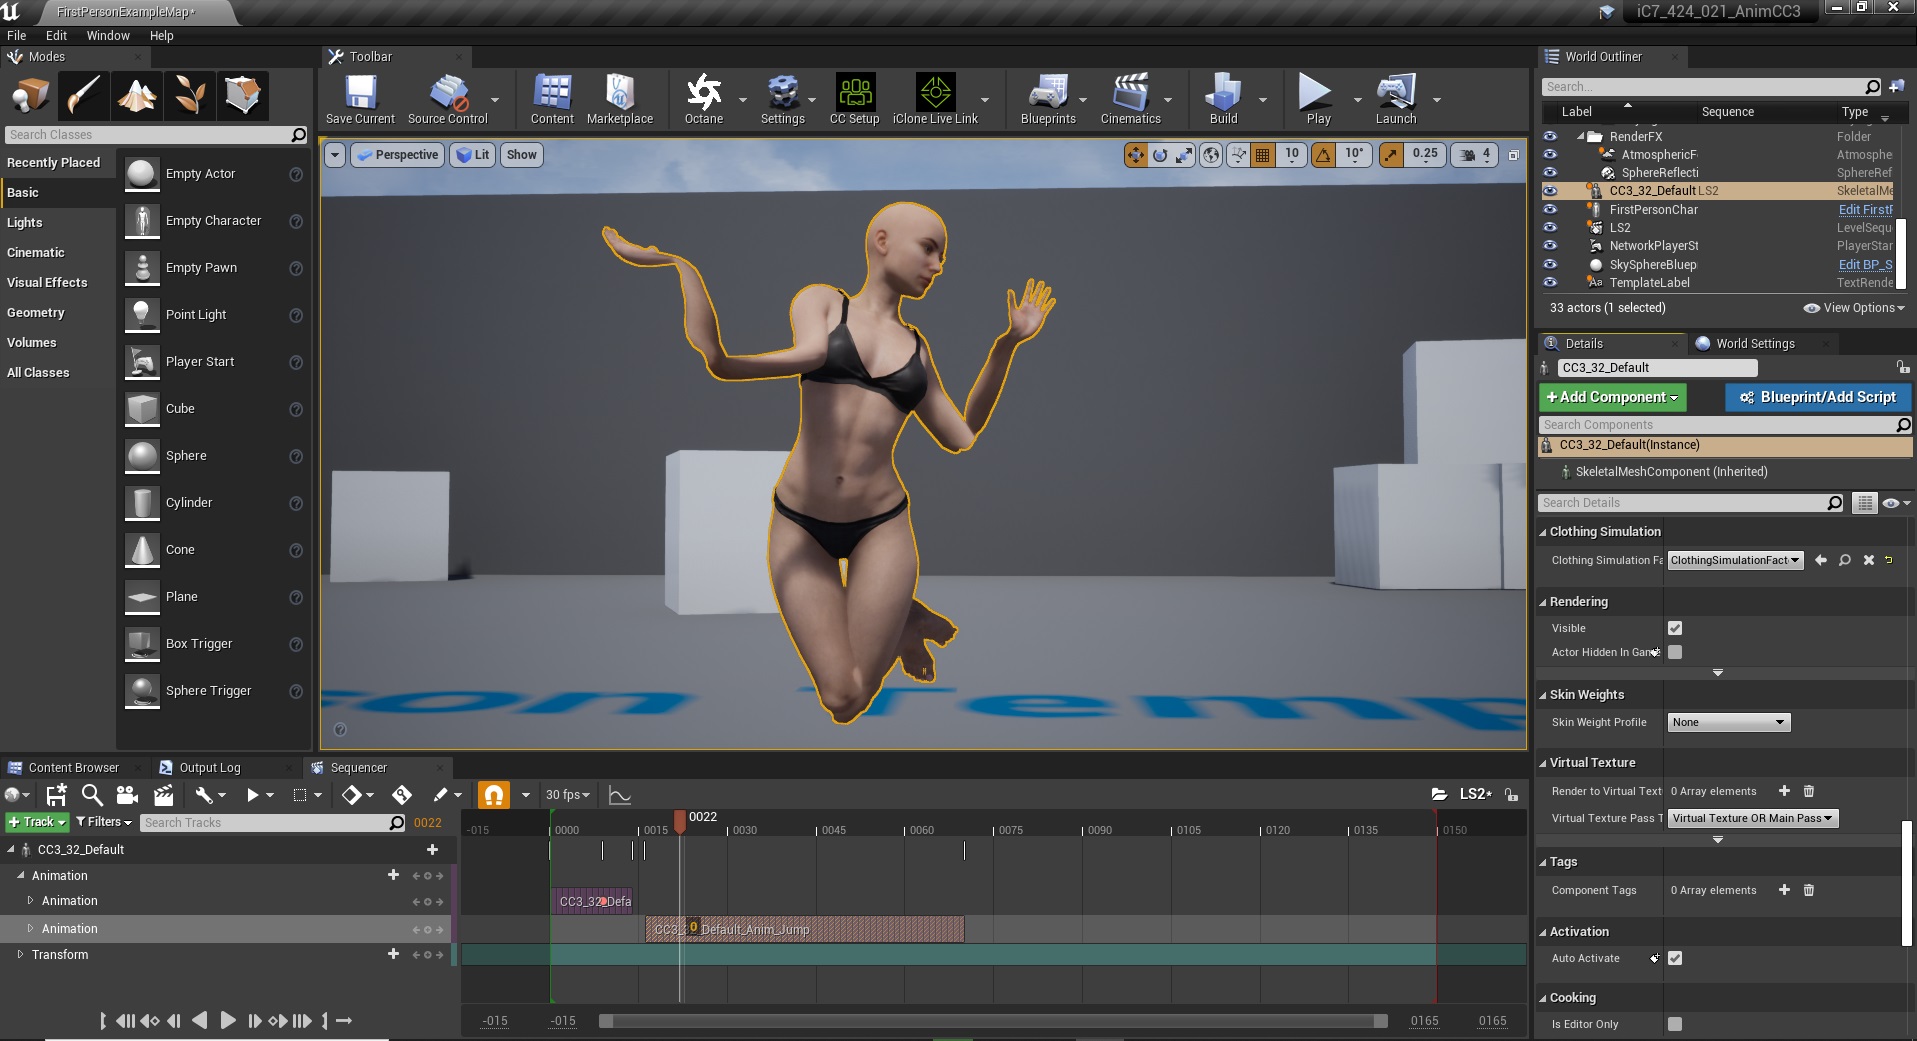The image size is (1917, 1041).
Task: Click the Sequencer find-in-content-browser magnifier icon
Action: click(x=92, y=795)
